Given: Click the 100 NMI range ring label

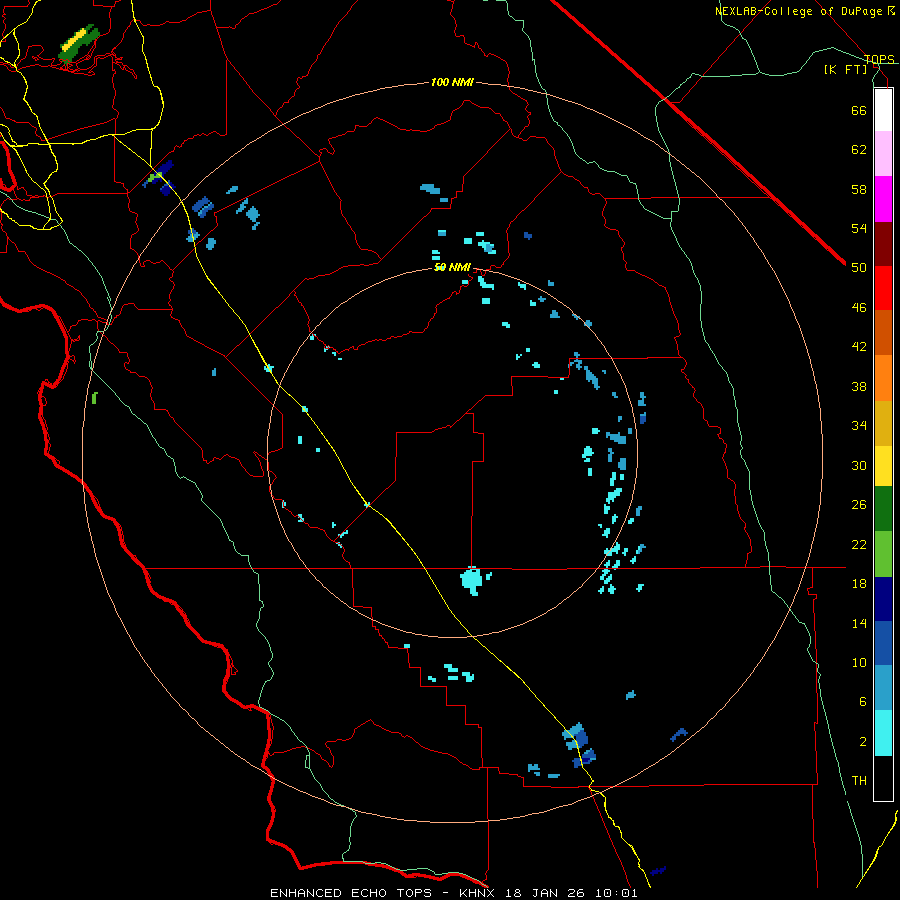Looking at the screenshot, I should point(452,83).
